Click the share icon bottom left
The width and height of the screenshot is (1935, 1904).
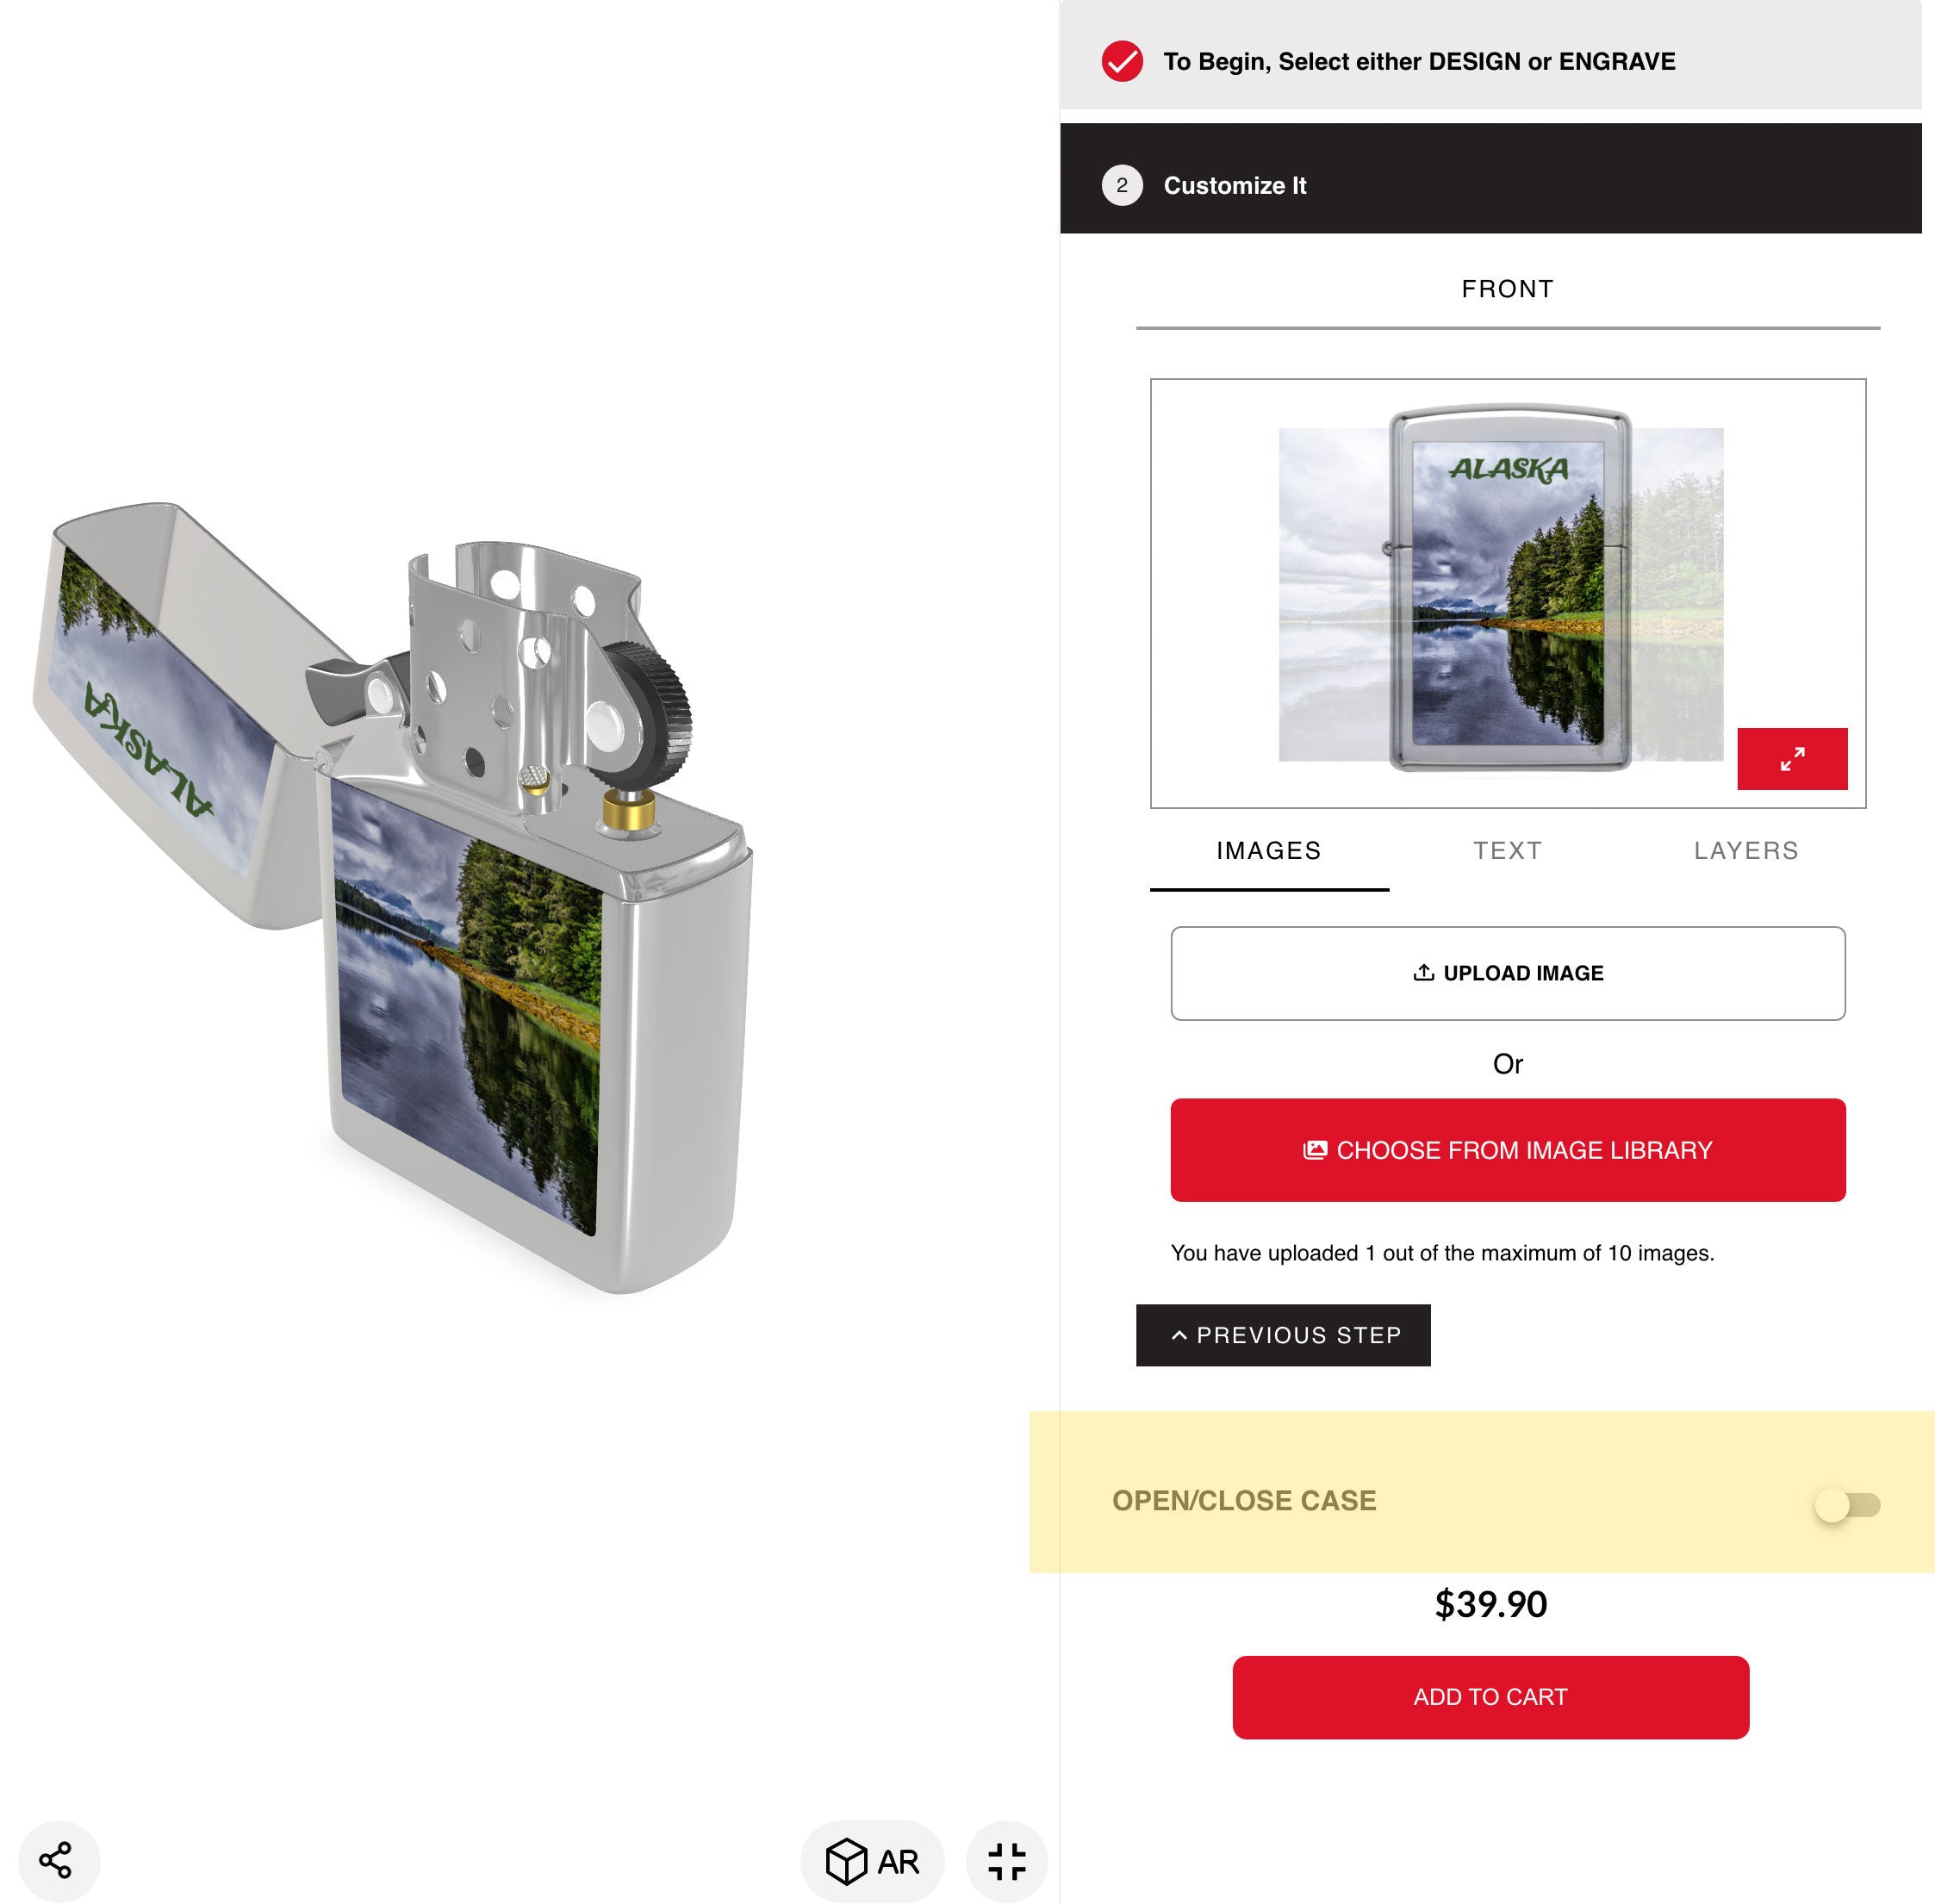click(x=56, y=1858)
